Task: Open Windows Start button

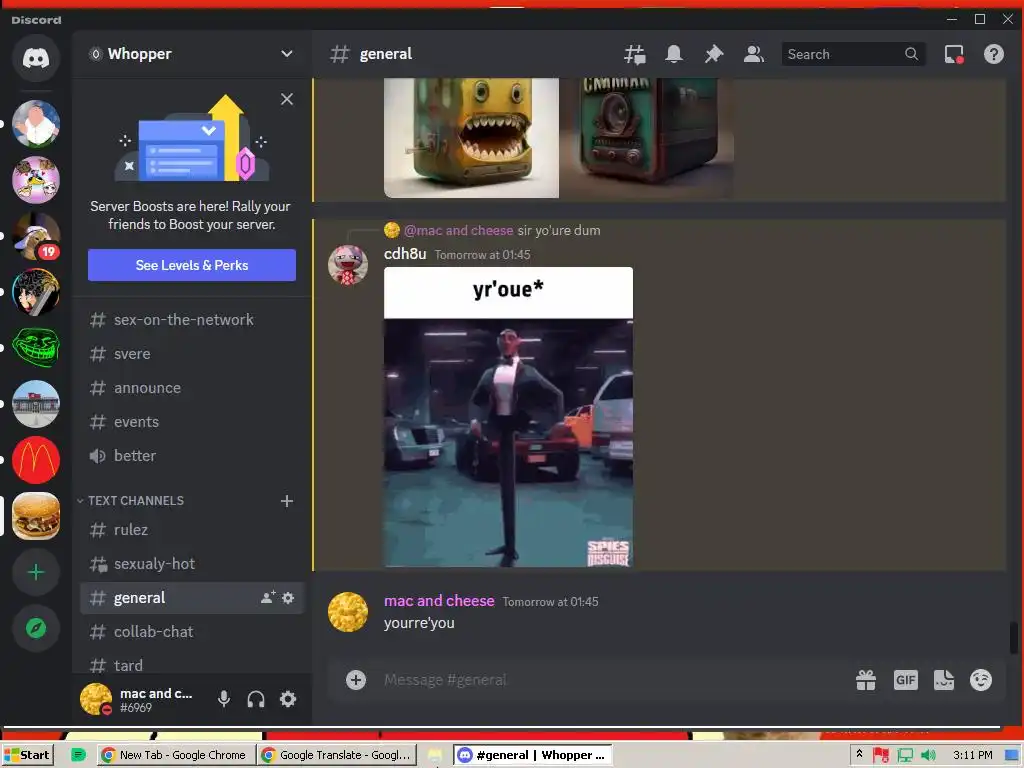Action: click(27, 755)
